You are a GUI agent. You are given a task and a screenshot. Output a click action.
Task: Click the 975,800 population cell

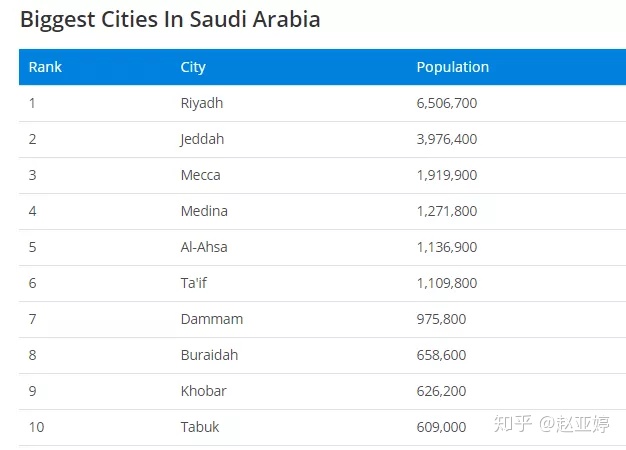441,319
